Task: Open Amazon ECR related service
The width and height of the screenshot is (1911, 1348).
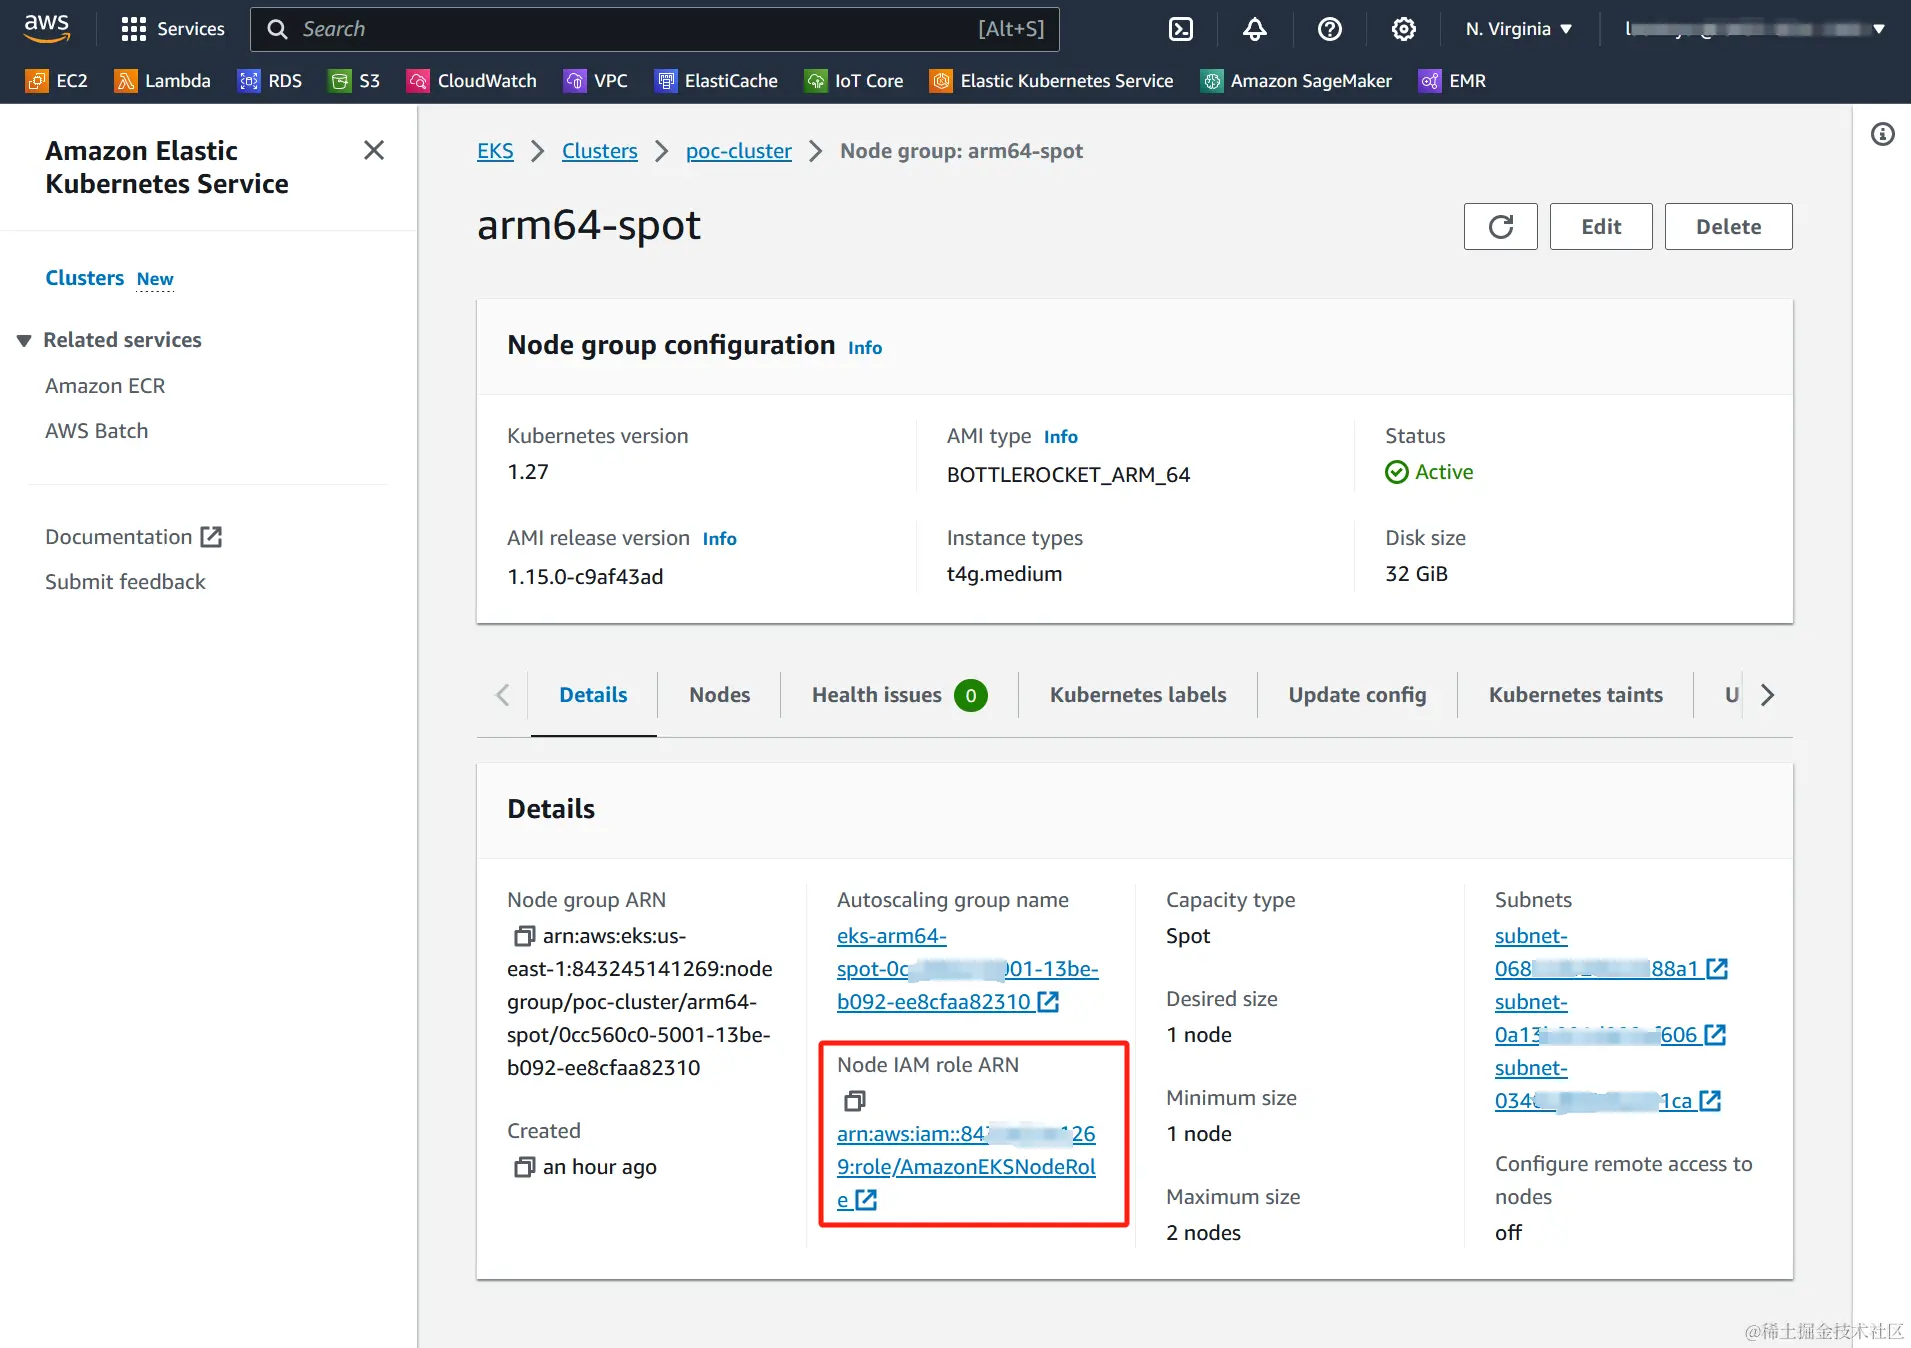Action: click(105, 386)
